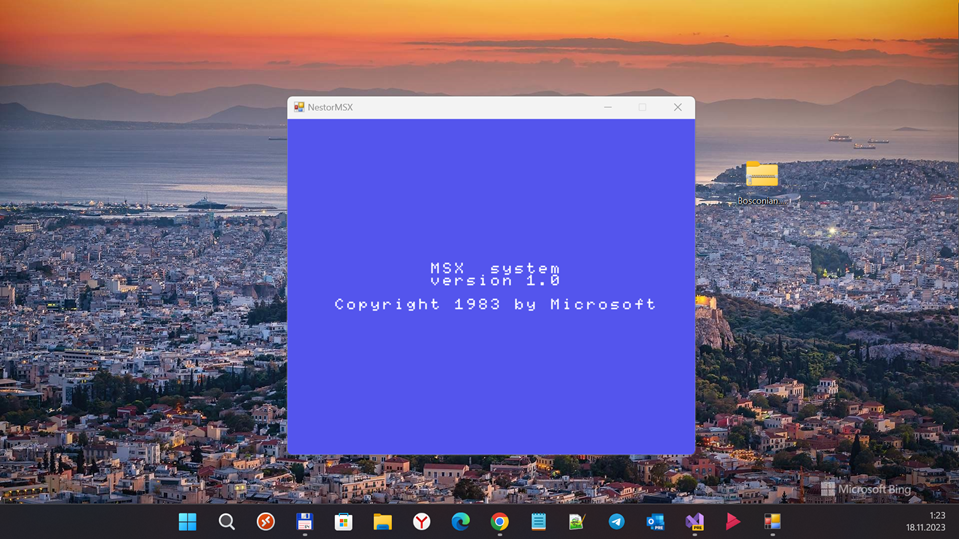Image resolution: width=959 pixels, height=539 pixels.
Task: Open the blue Notepad taskbar icon
Action: pyautogui.click(x=538, y=521)
